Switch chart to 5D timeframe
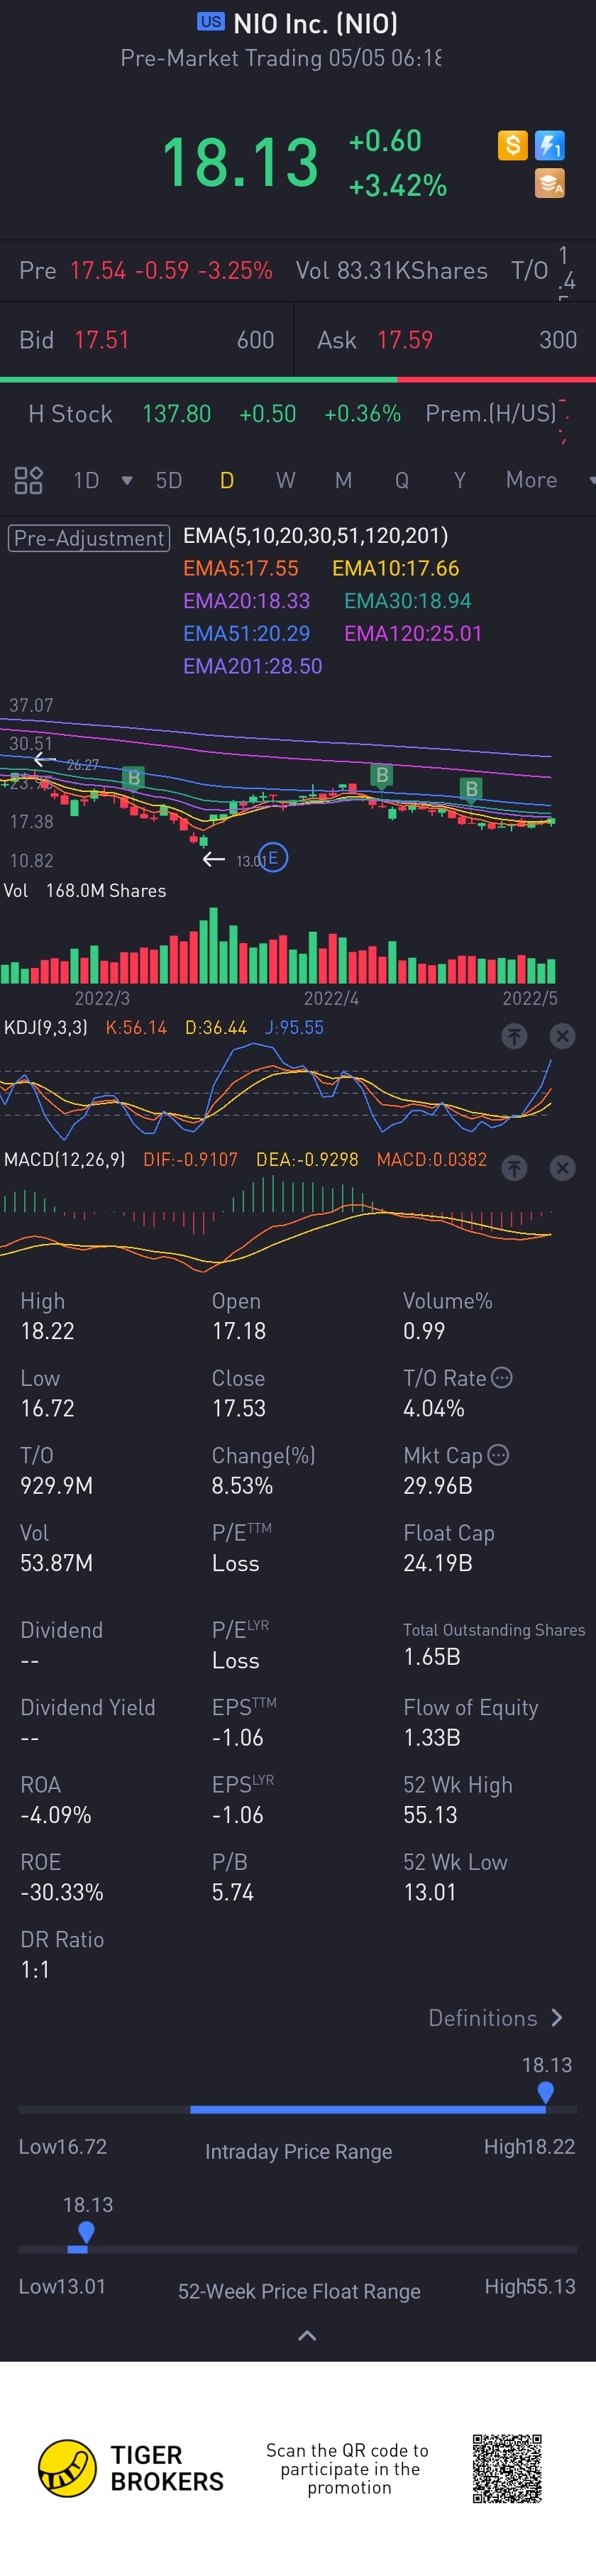This screenshot has height=2576, width=596. [169, 481]
